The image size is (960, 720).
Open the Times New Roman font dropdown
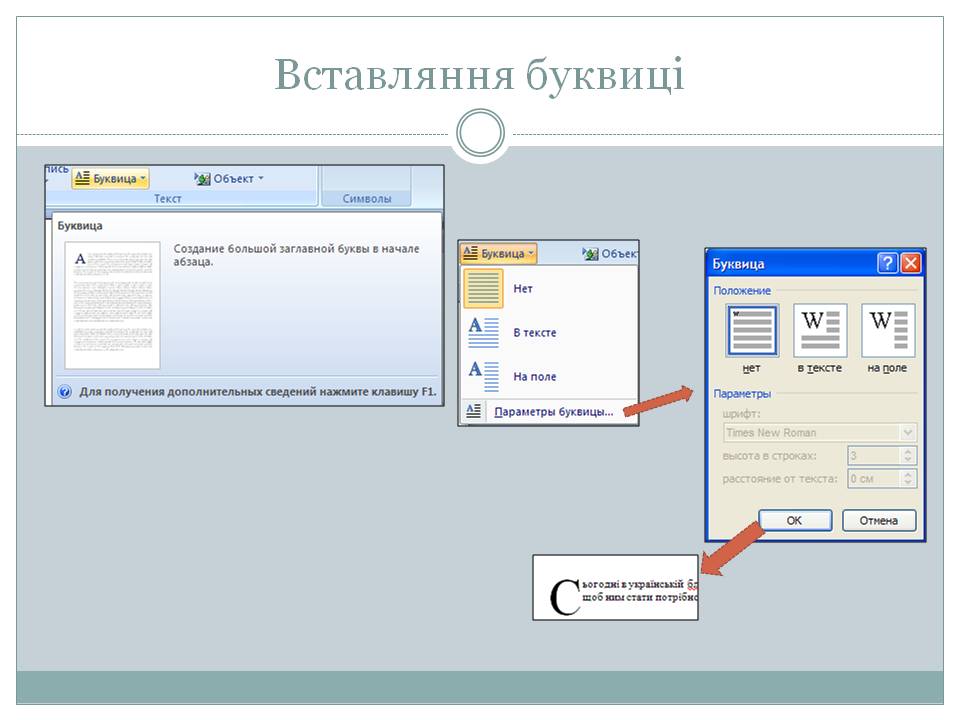[x=908, y=432]
